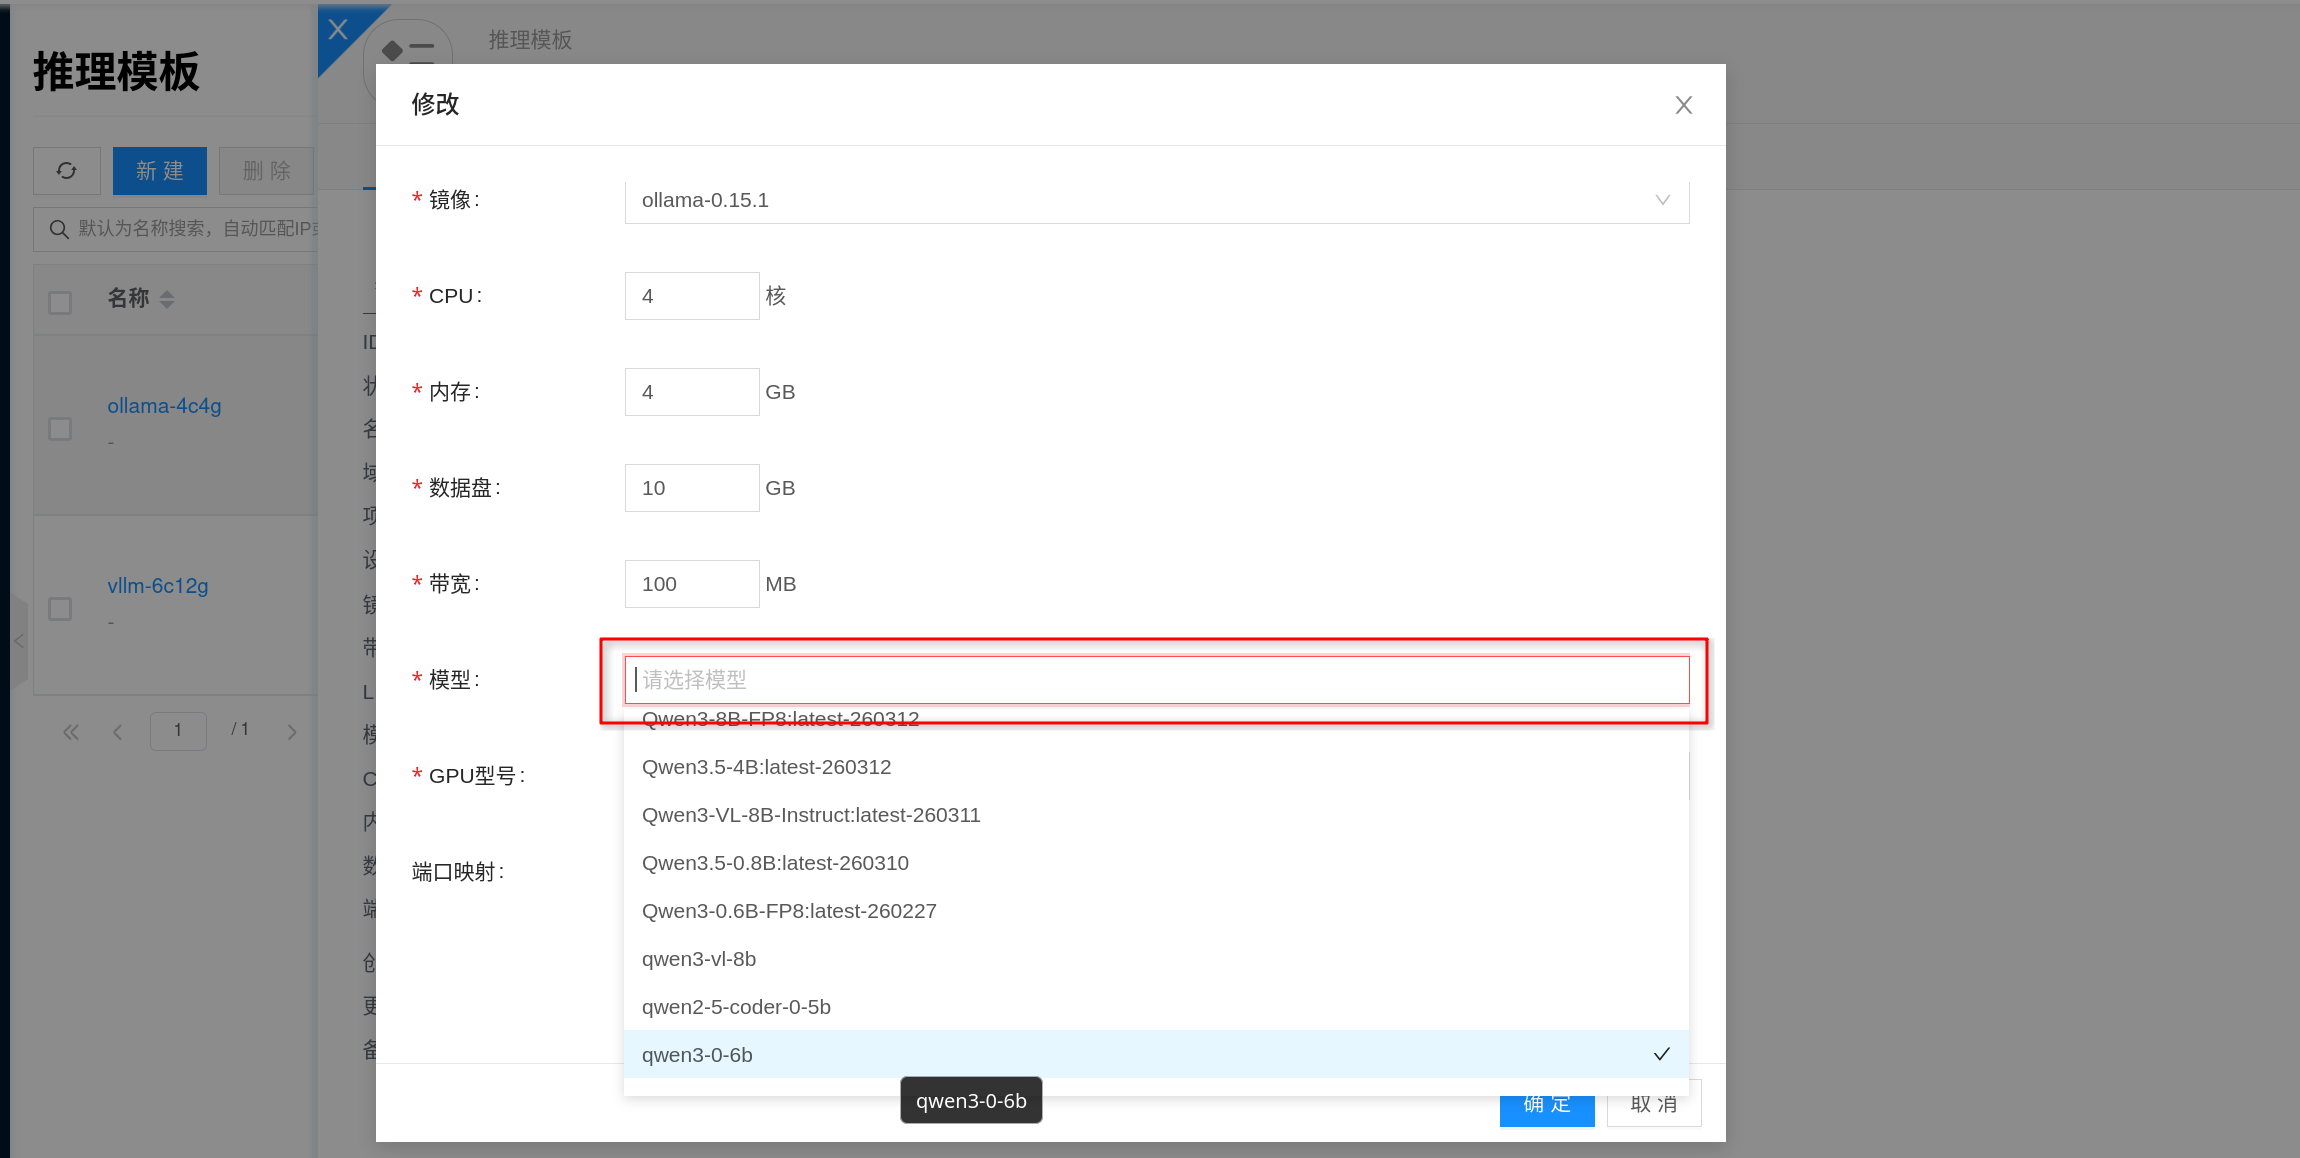This screenshot has height=1158, width=2300.
Task: Pick the Qwen3-VL-8B-Instruct option
Action: [810, 815]
